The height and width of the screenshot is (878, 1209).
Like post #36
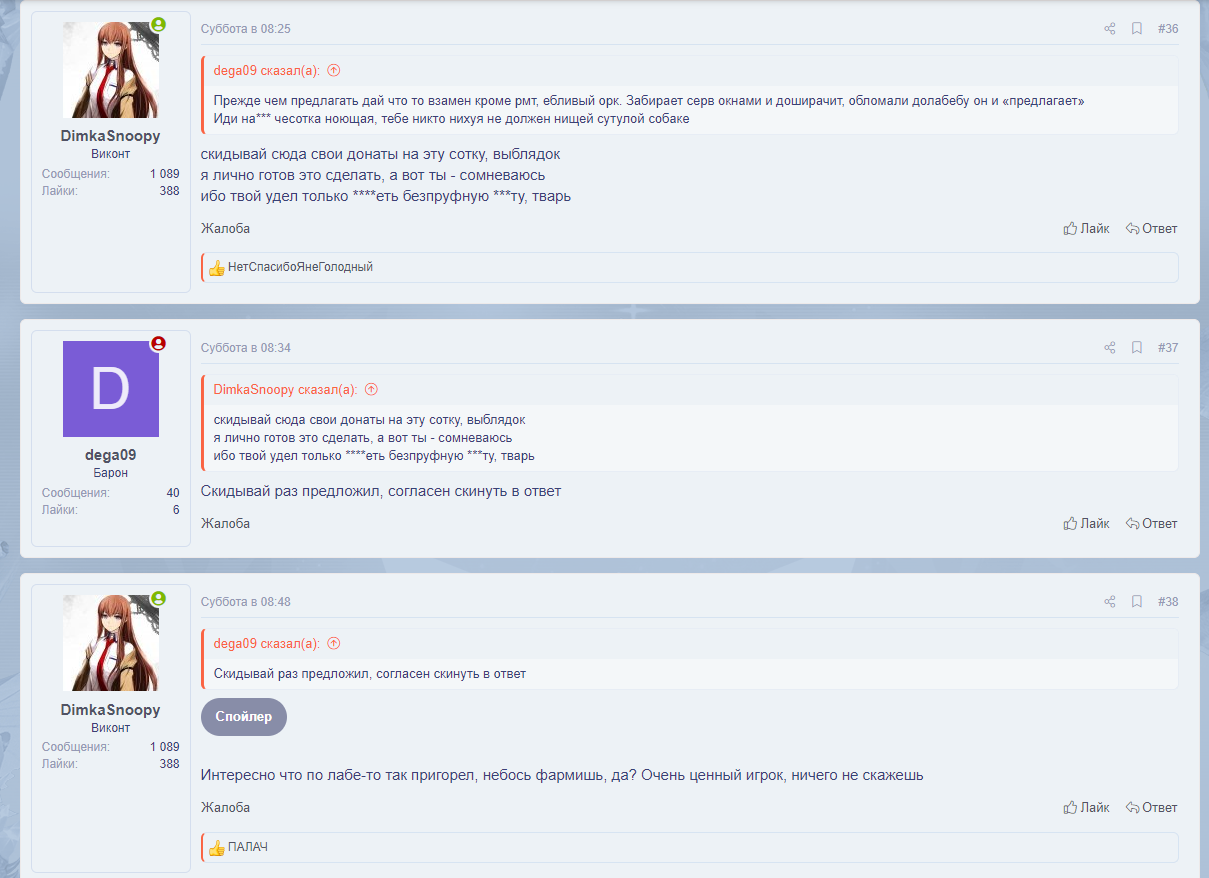click(x=1086, y=229)
